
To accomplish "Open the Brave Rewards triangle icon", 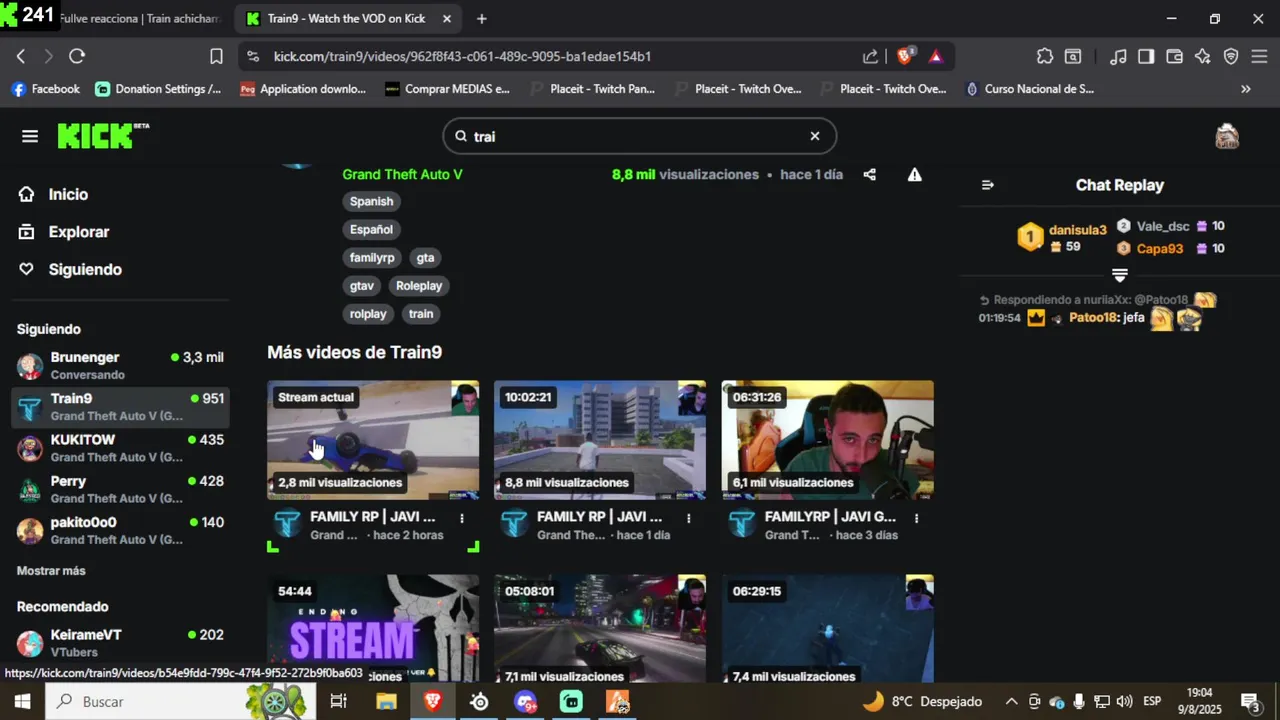I will [936, 56].
